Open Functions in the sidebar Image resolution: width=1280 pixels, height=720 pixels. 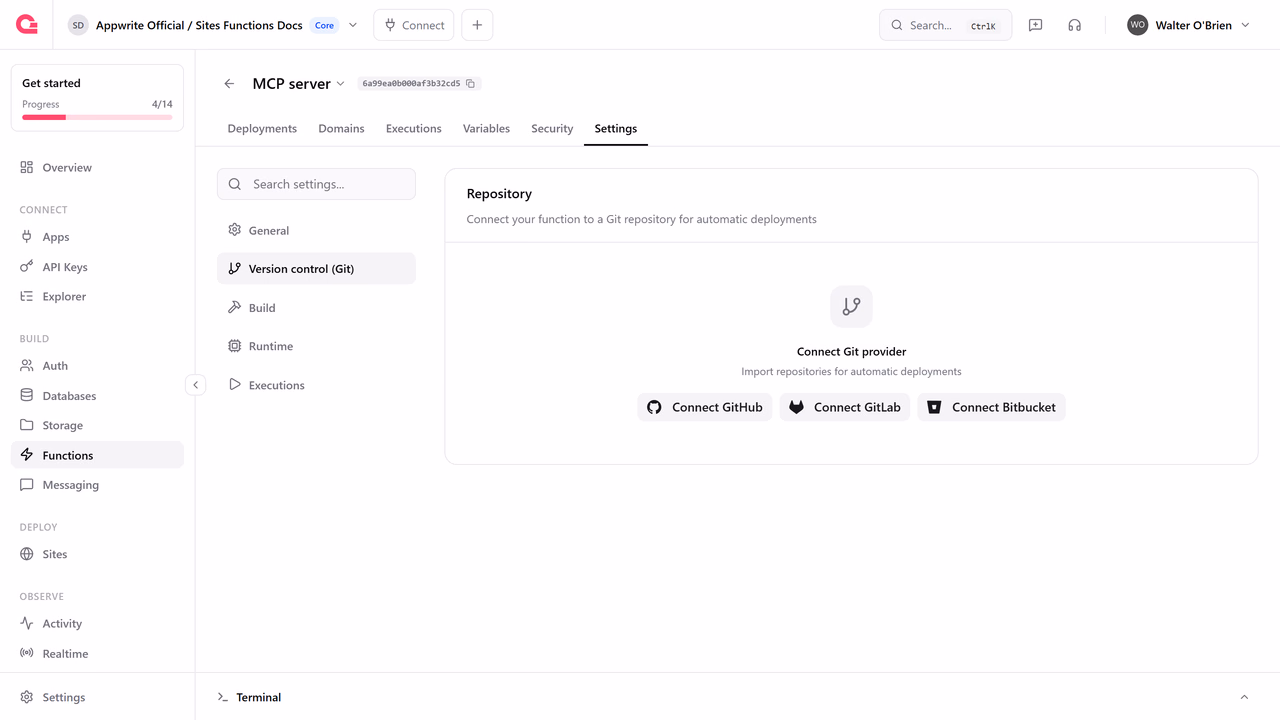97,455
